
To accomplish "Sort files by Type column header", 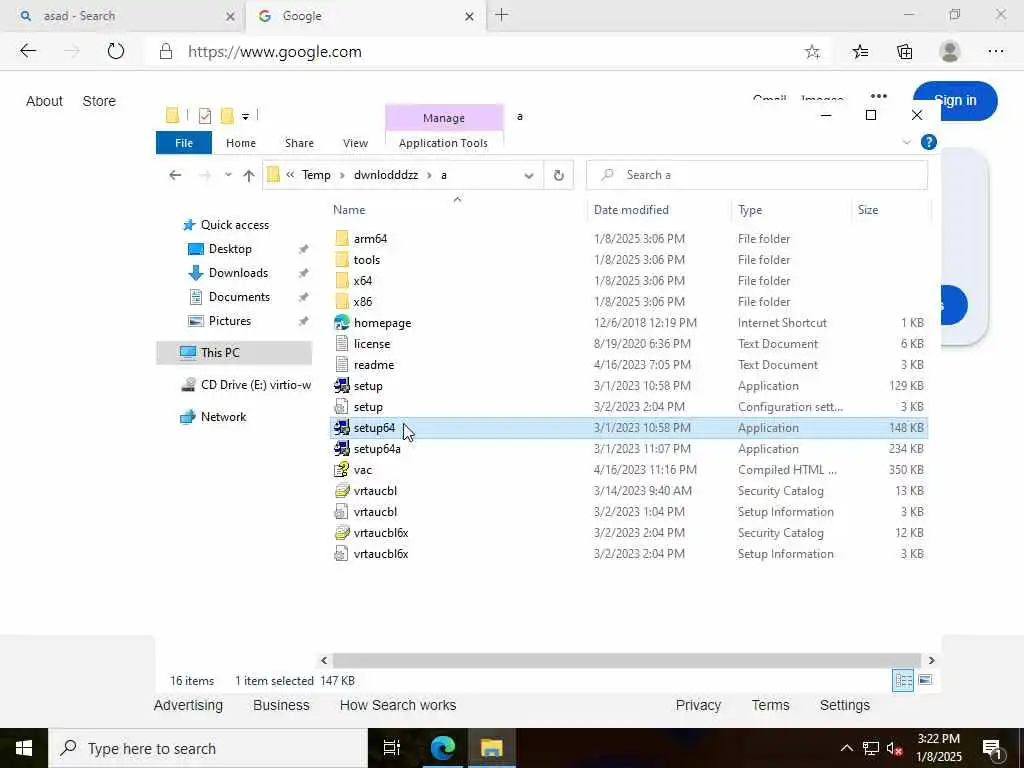I will click(750, 210).
